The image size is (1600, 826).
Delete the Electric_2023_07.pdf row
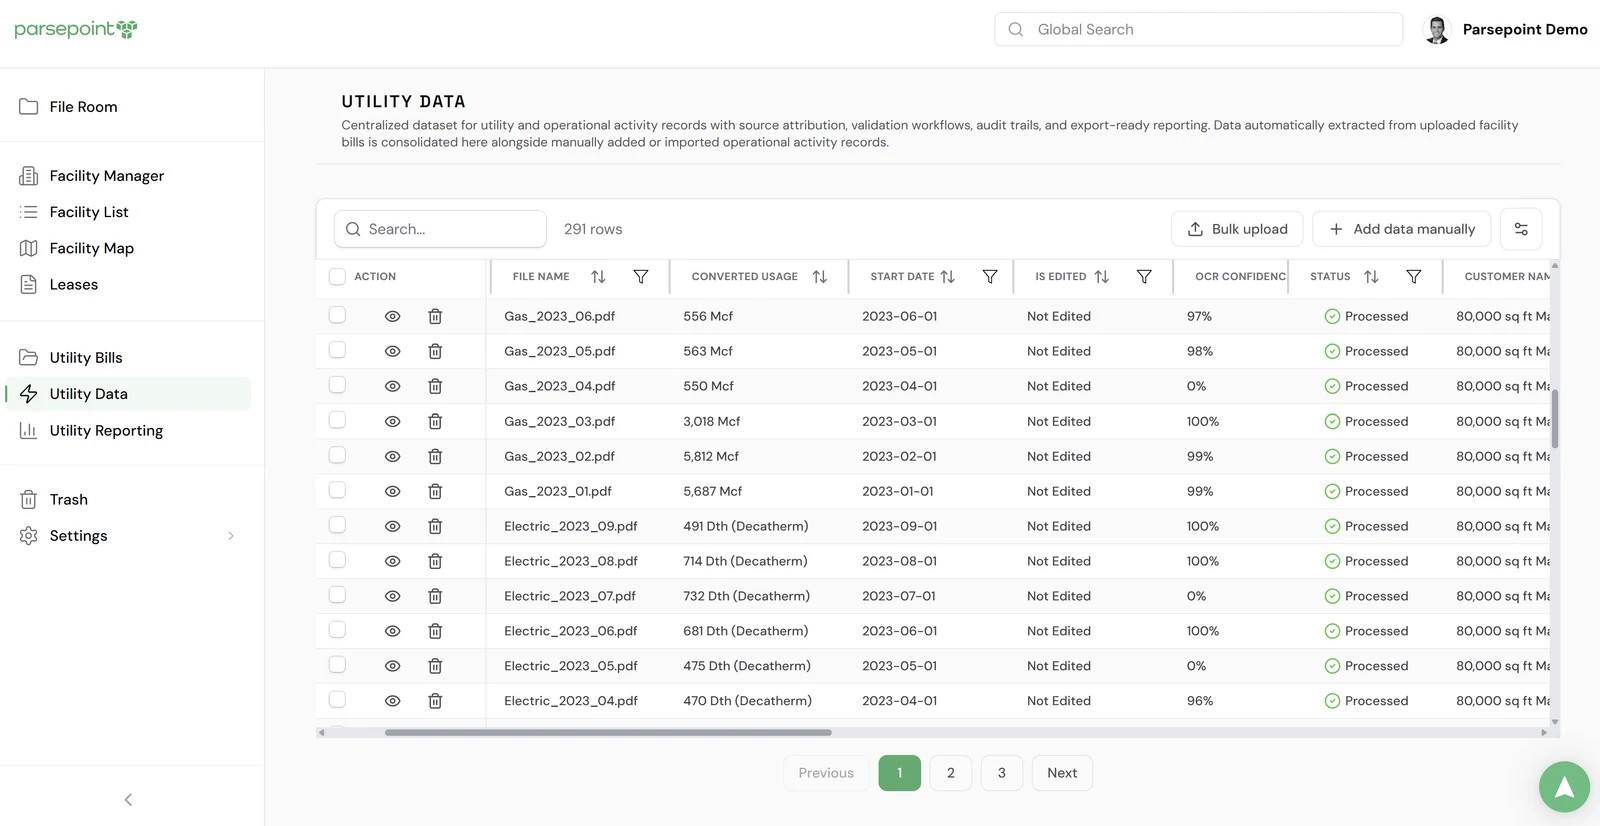(435, 596)
